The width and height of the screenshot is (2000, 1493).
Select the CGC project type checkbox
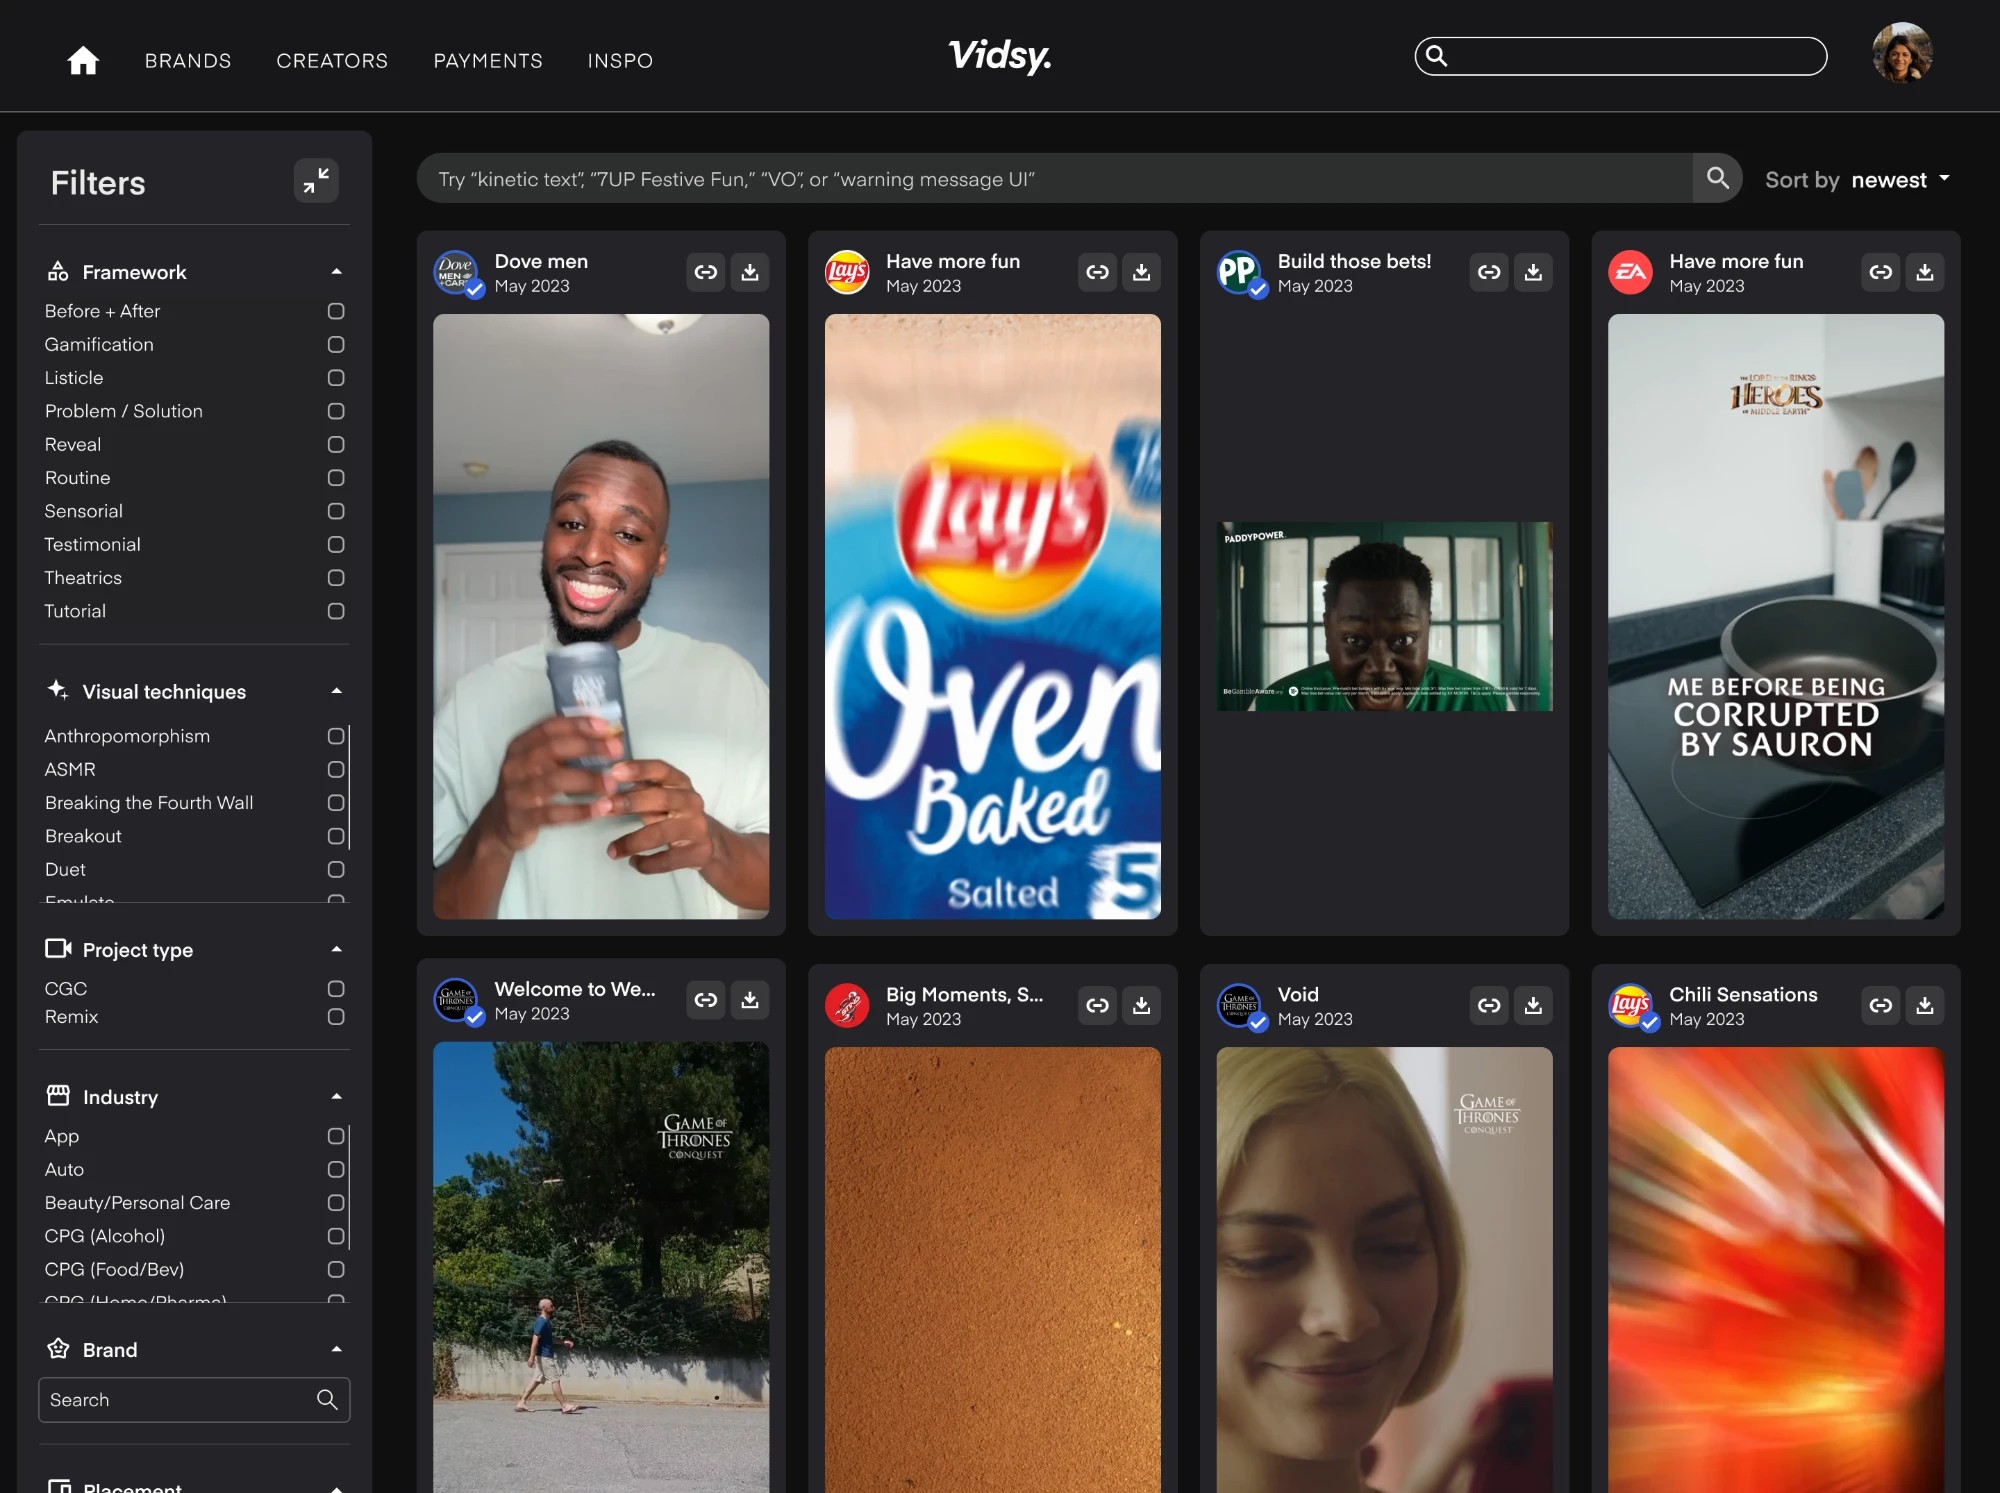tap(336, 988)
